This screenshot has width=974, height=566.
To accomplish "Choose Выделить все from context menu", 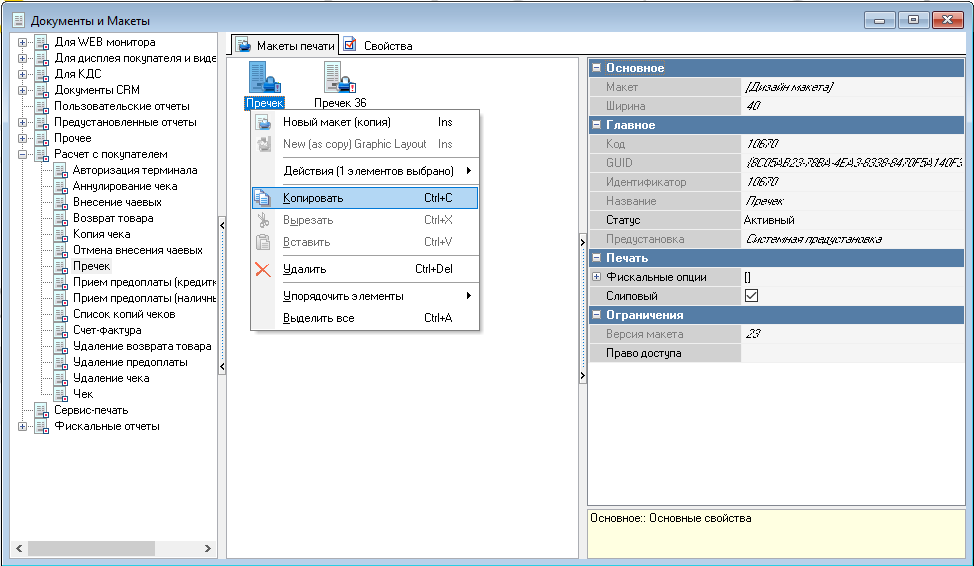I will point(318,318).
